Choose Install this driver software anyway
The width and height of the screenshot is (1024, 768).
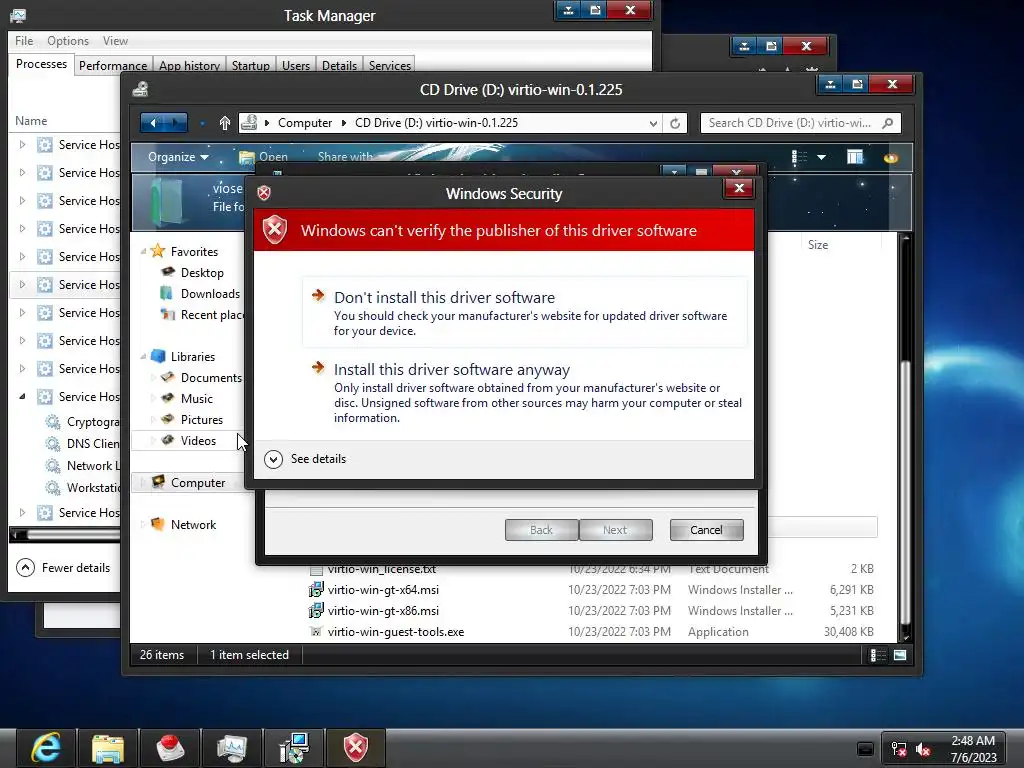[x=524, y=393]
